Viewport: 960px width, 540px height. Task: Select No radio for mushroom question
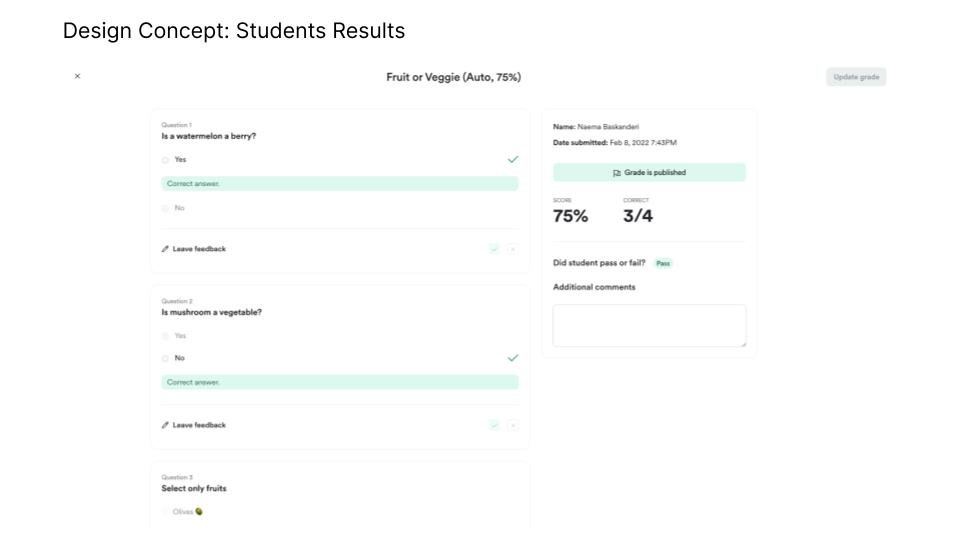165,358
